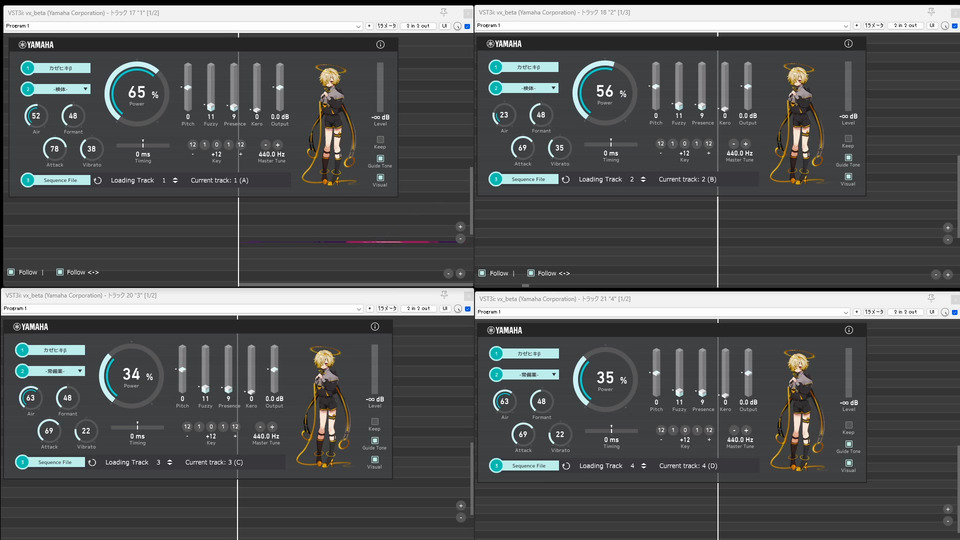
Task: Toggle the Follow | checkbox in track 17 window
Action: point(11,272)
